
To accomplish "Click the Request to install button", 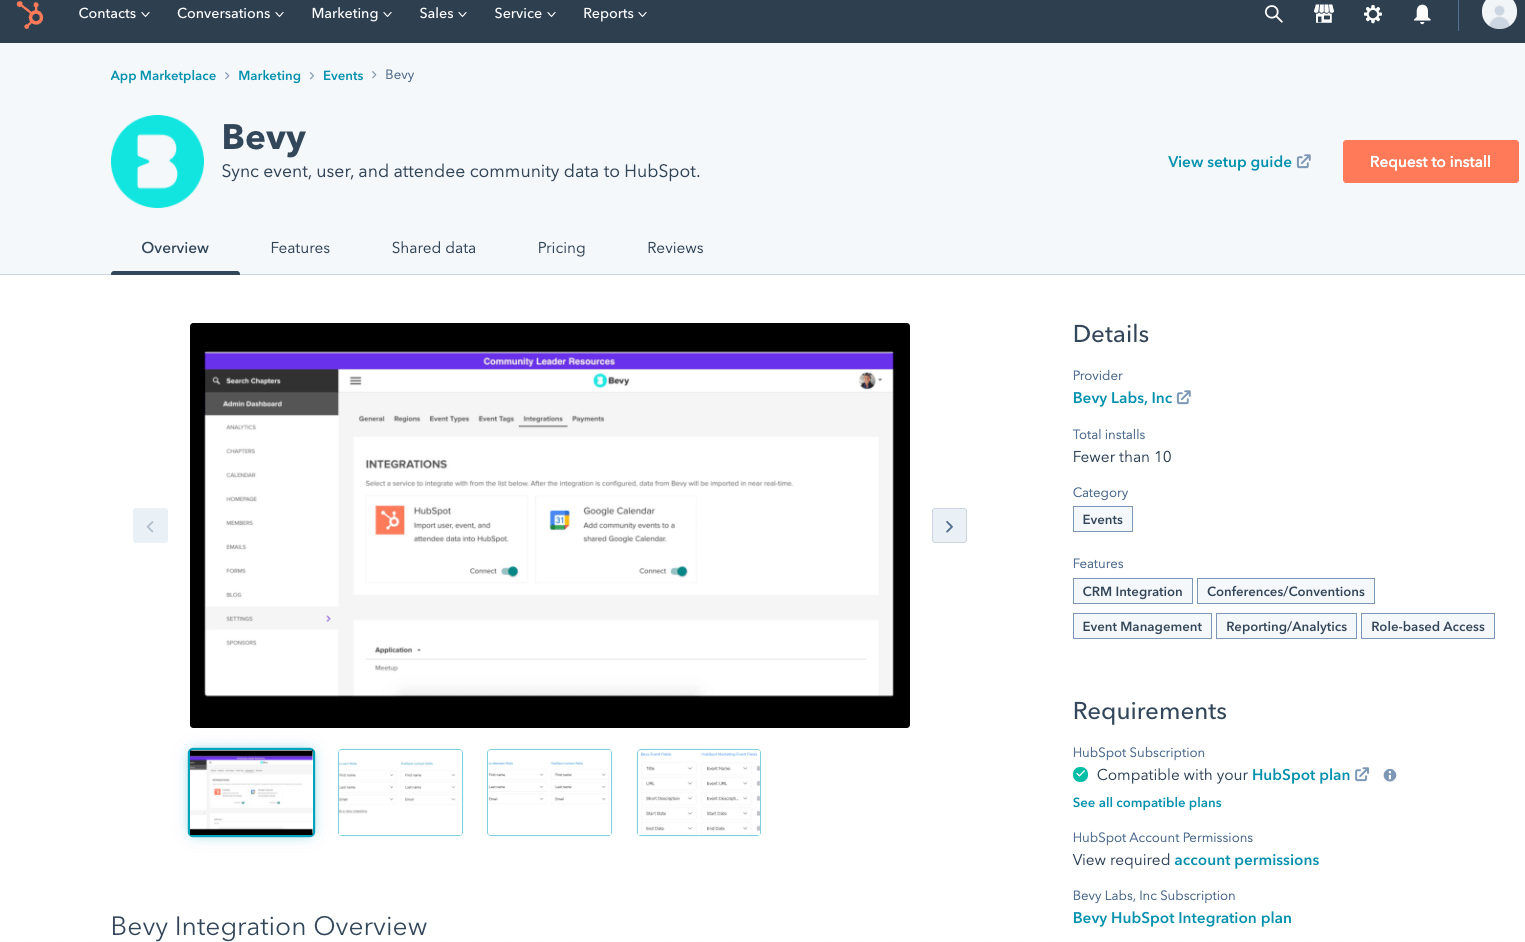I will [1429, 162].
